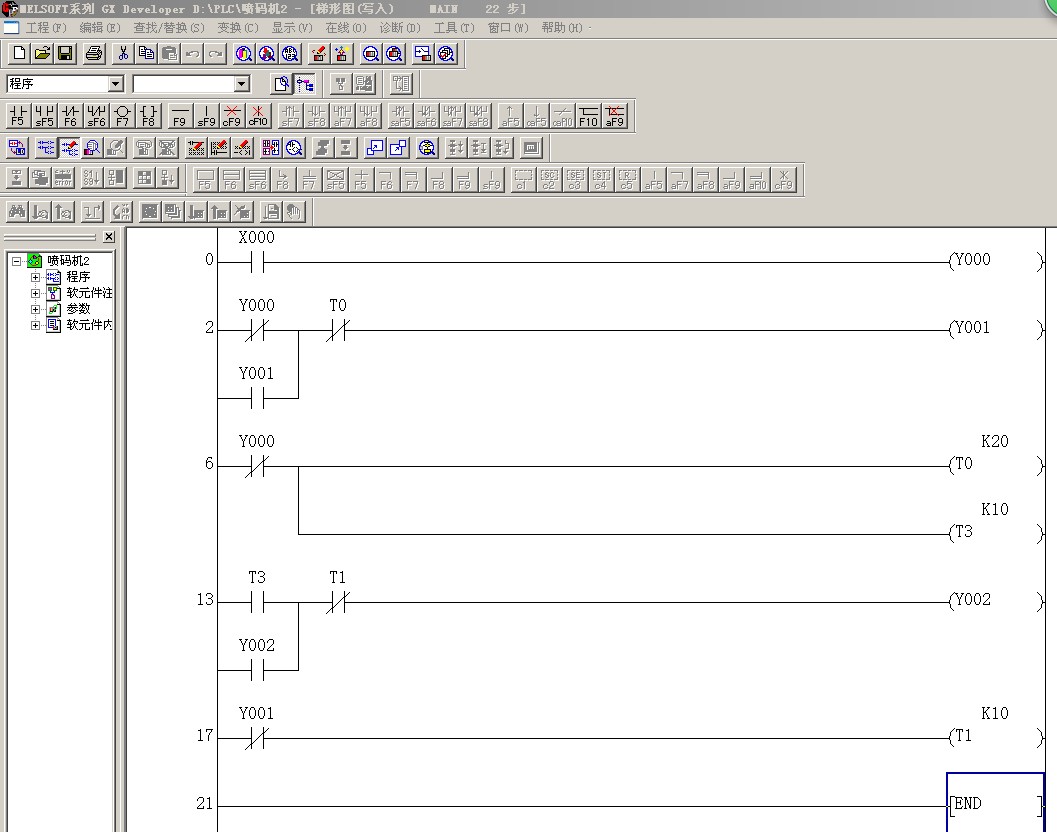
Task: Open the 在线(O) menu
Action: tap(345, 28)
